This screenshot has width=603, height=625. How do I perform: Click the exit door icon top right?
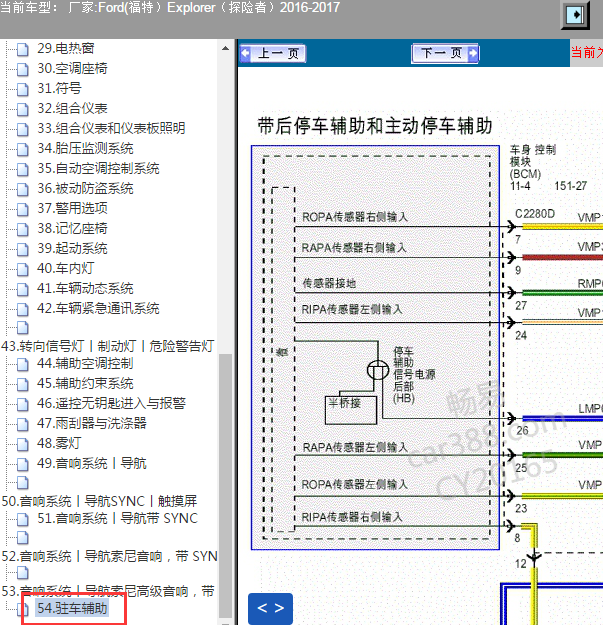pos(575,15)
